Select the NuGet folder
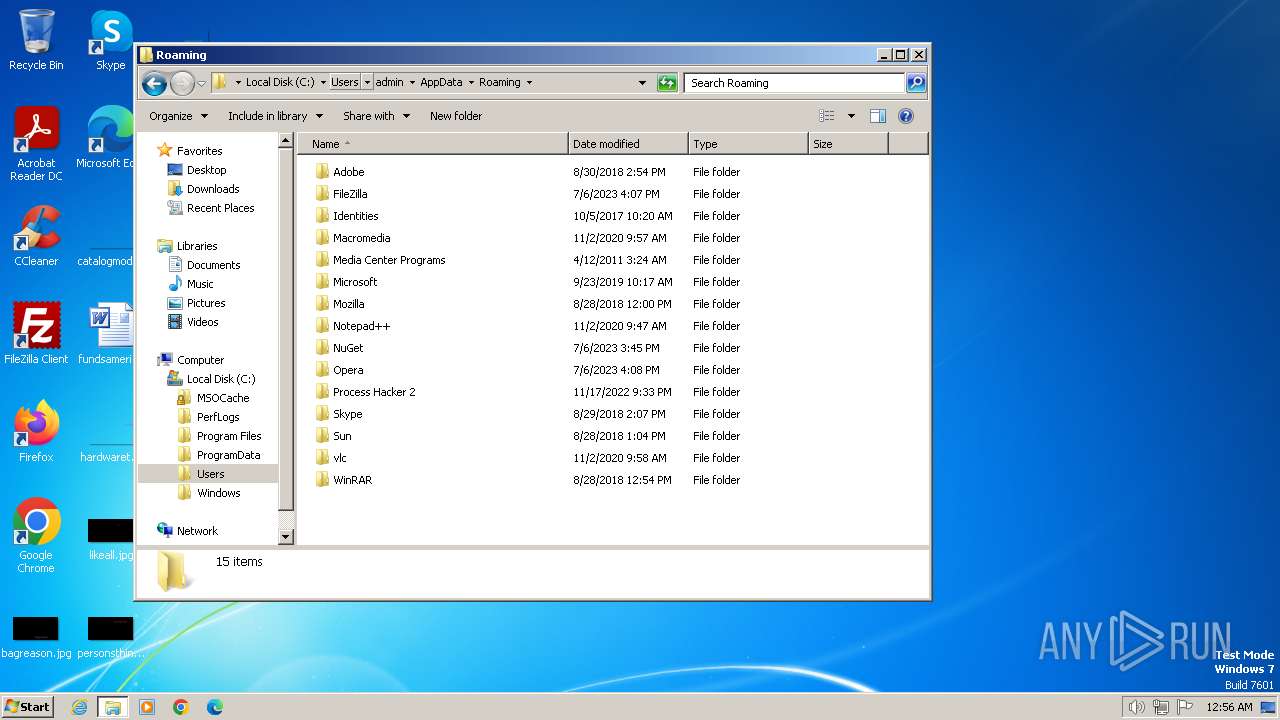 348,348
